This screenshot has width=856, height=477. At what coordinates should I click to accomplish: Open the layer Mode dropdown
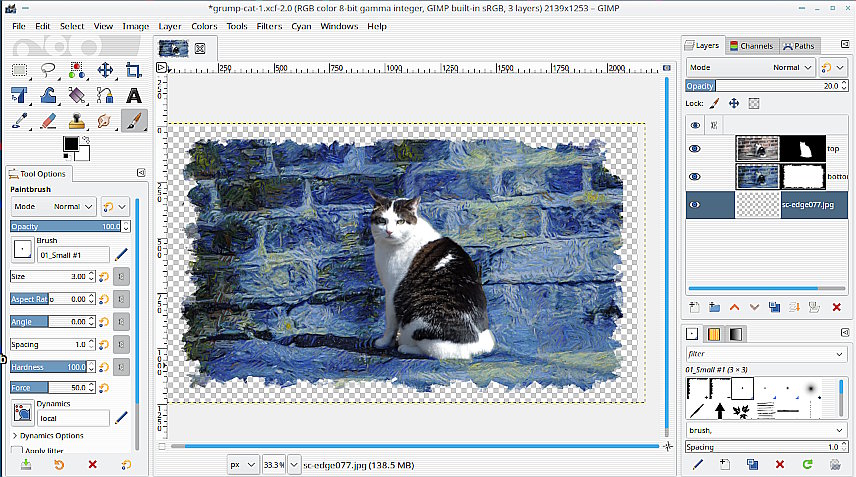coord(751,67)
